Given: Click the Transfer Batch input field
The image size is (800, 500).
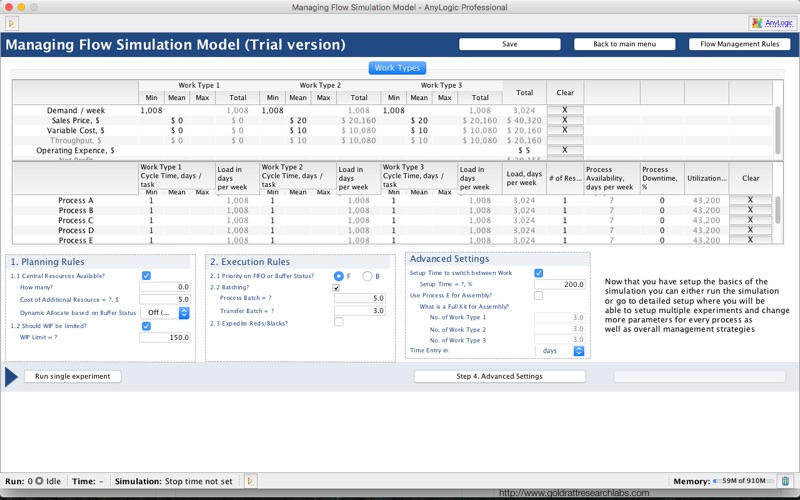Looking at the screenshot, I should pyautogui.click(x=360, y=310).
